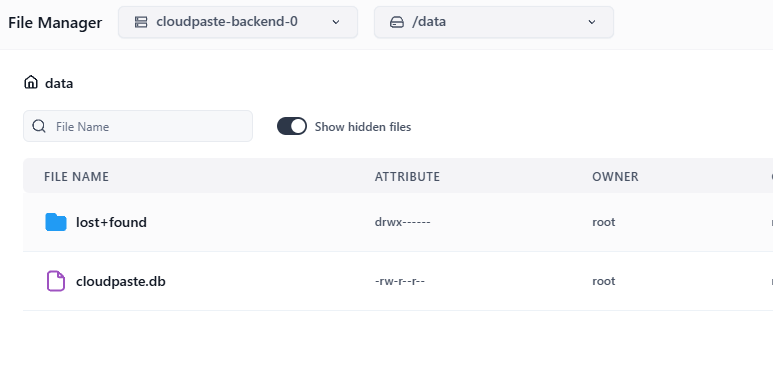Open the lost+found folder name
This screenshot has width=773, height=388.
pyautogui.click(x=111, y=222)
